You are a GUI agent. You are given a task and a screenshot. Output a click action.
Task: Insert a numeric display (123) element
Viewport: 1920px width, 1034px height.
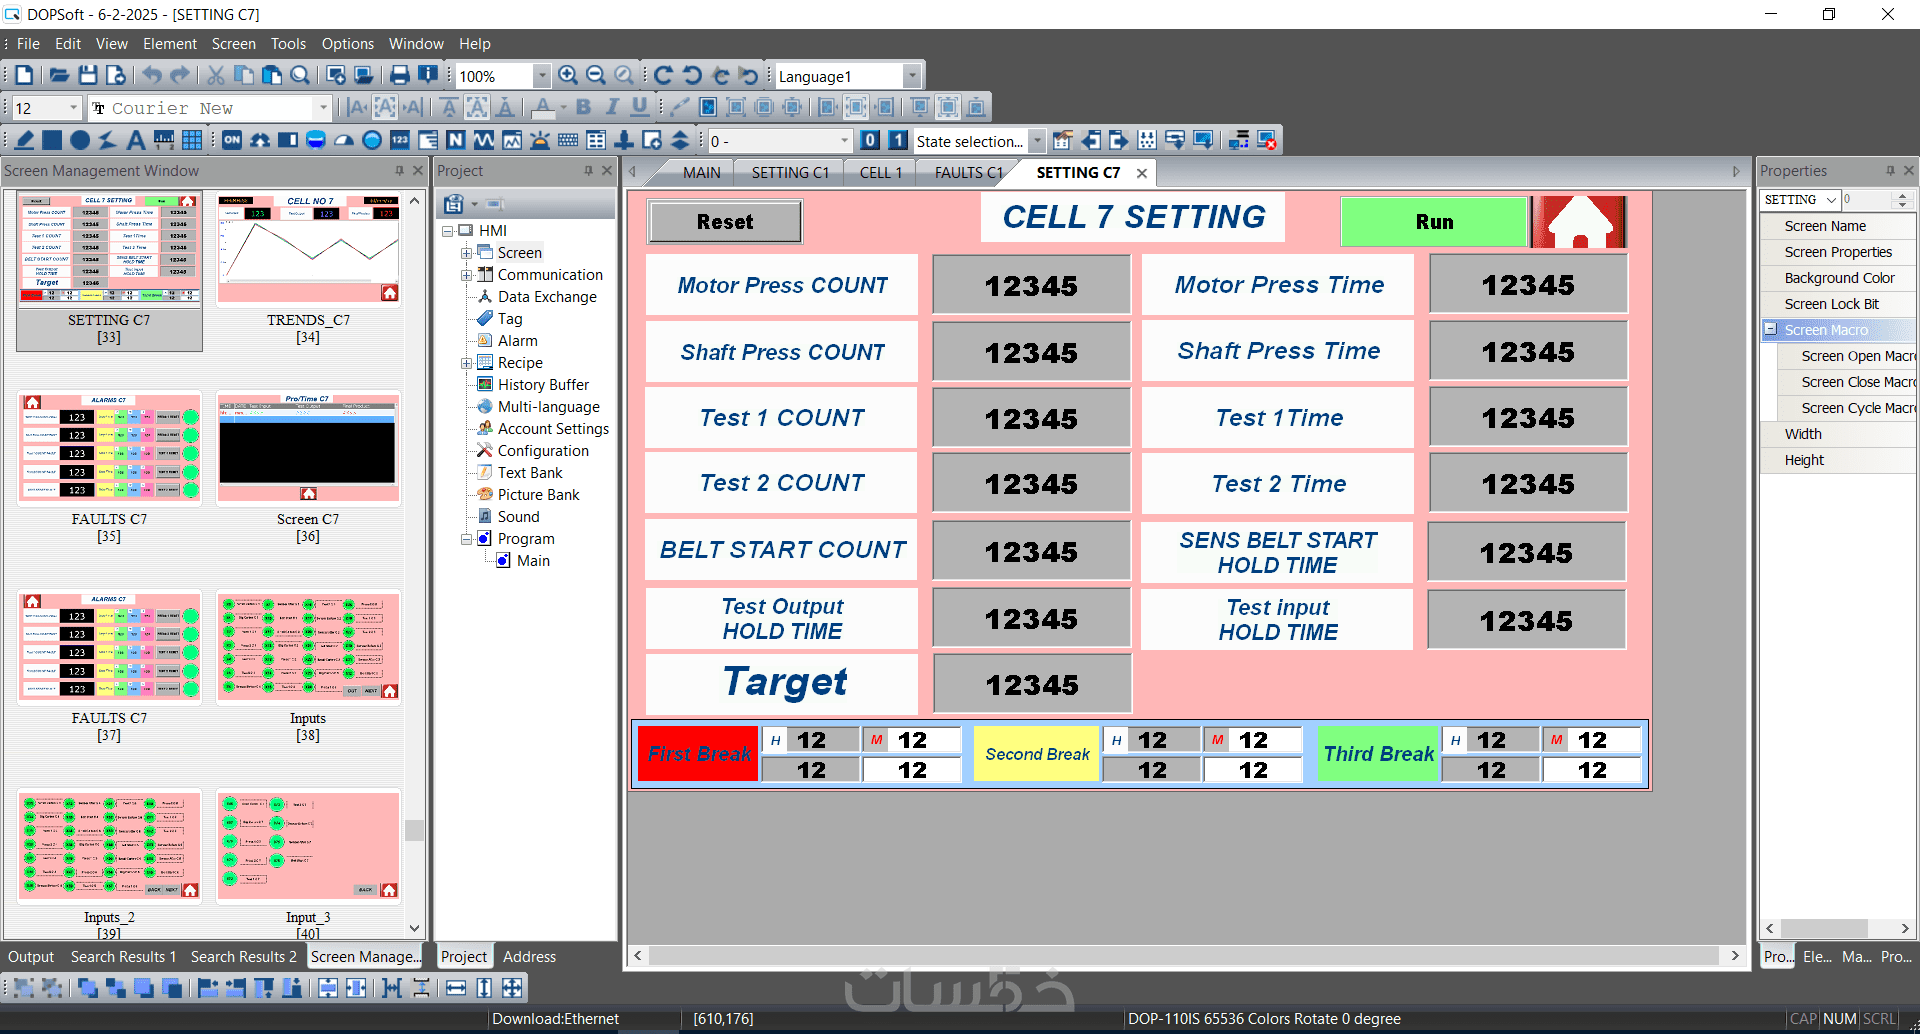coord(400,140)
